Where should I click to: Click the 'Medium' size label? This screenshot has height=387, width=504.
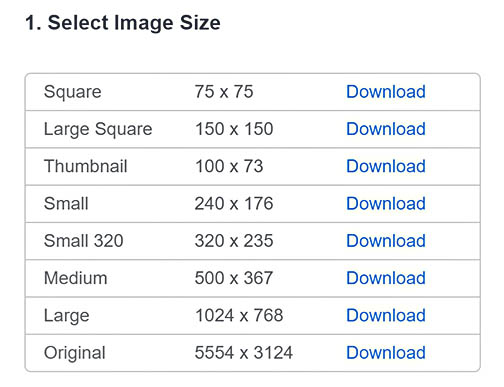[x=76, y=278]
